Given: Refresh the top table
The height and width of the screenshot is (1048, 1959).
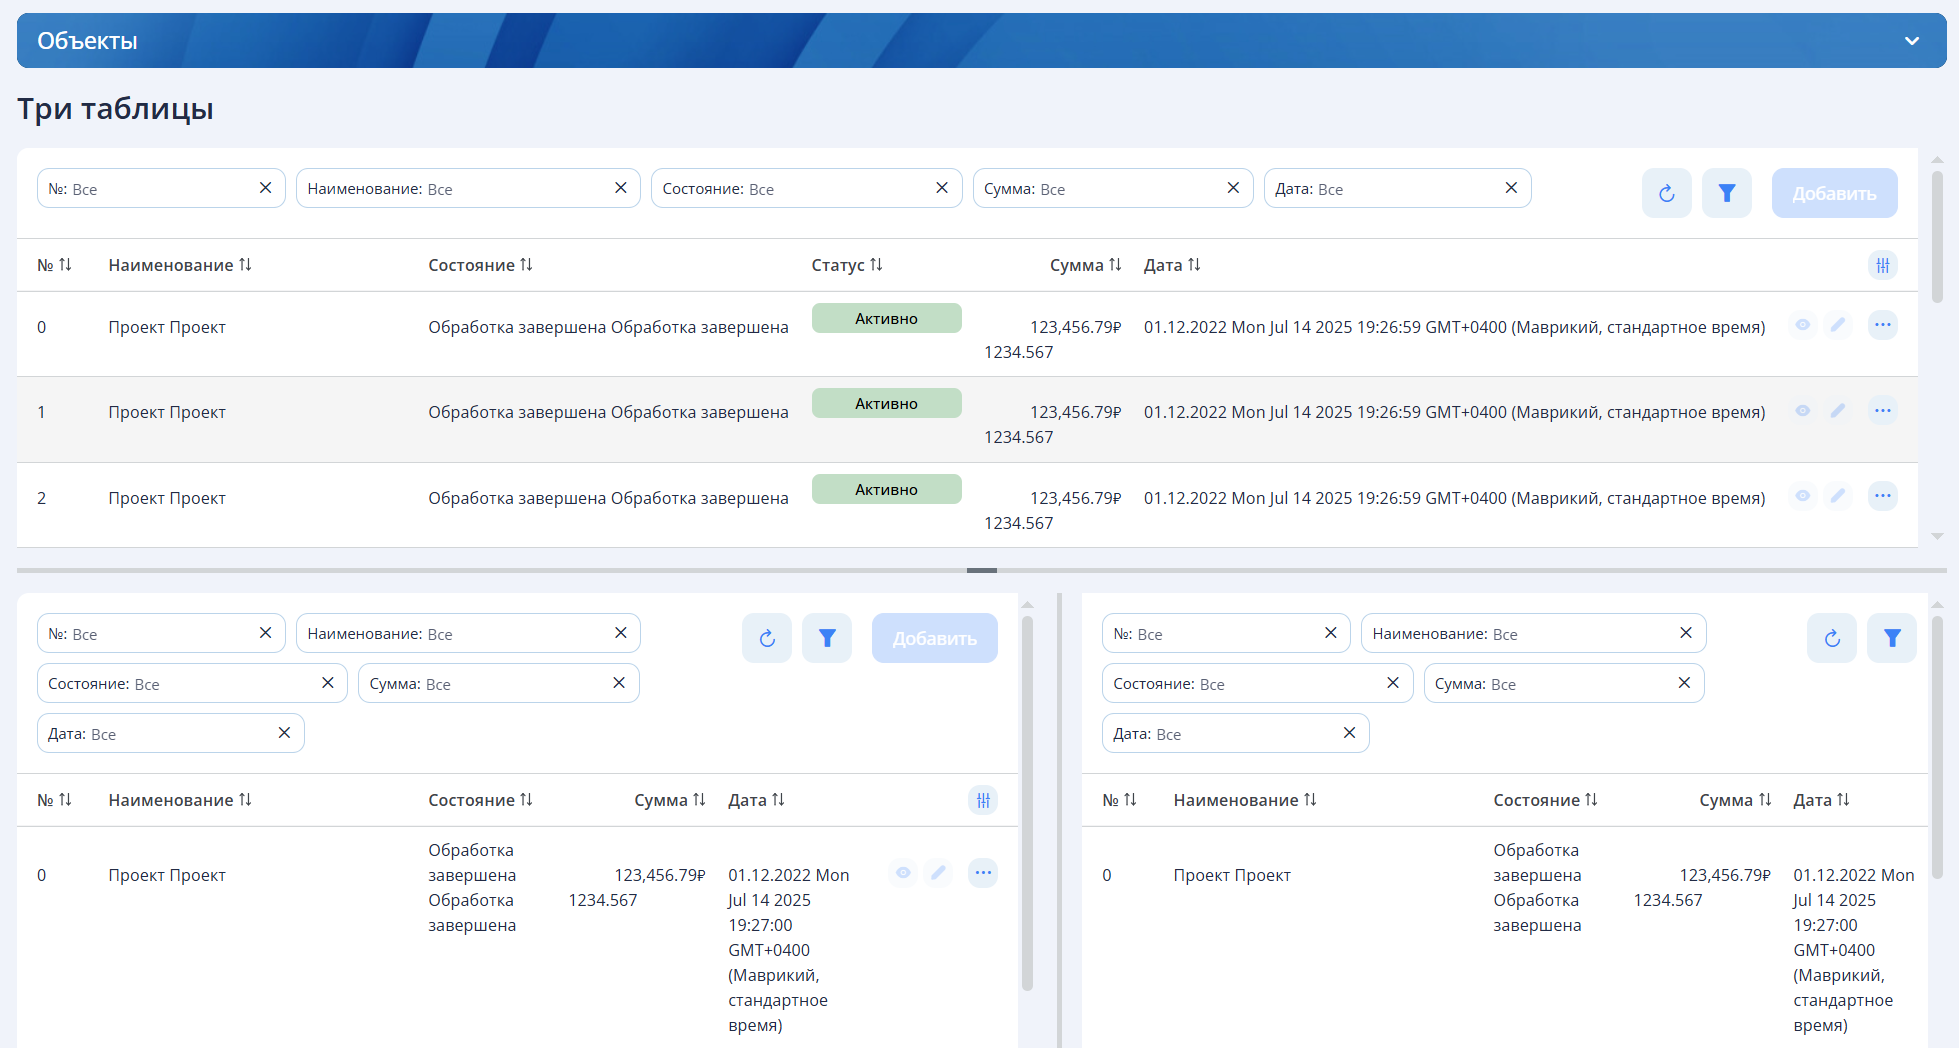Looking at the screenshot, I should [x=1667, y=193].
